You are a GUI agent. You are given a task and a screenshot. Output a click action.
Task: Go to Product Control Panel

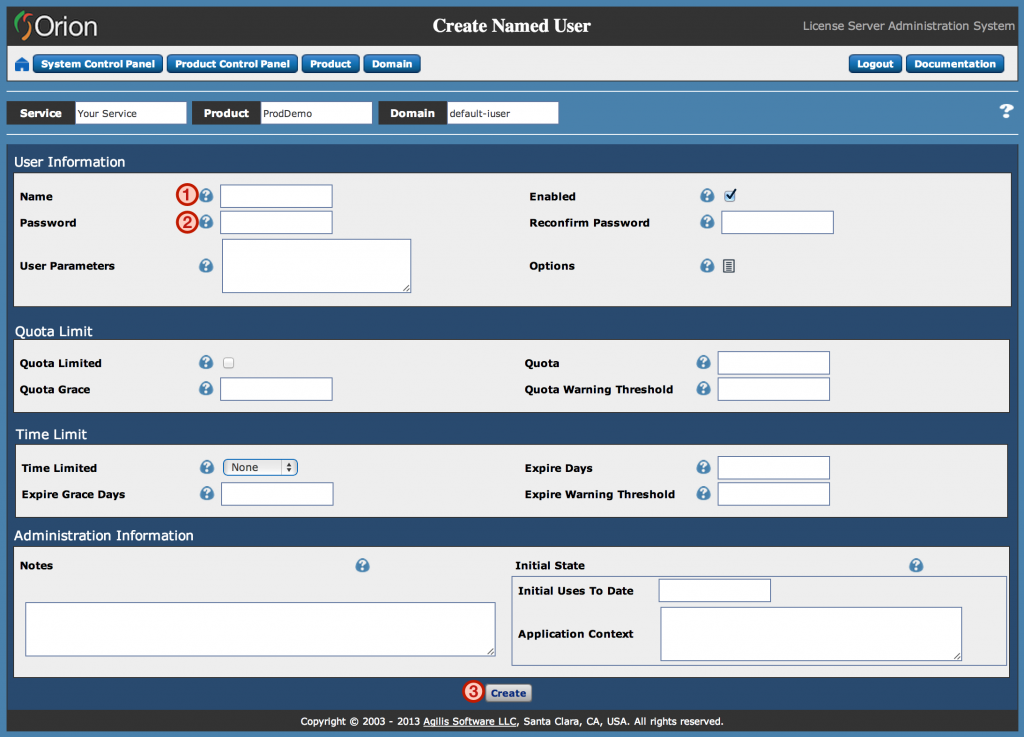coord(232,64)
